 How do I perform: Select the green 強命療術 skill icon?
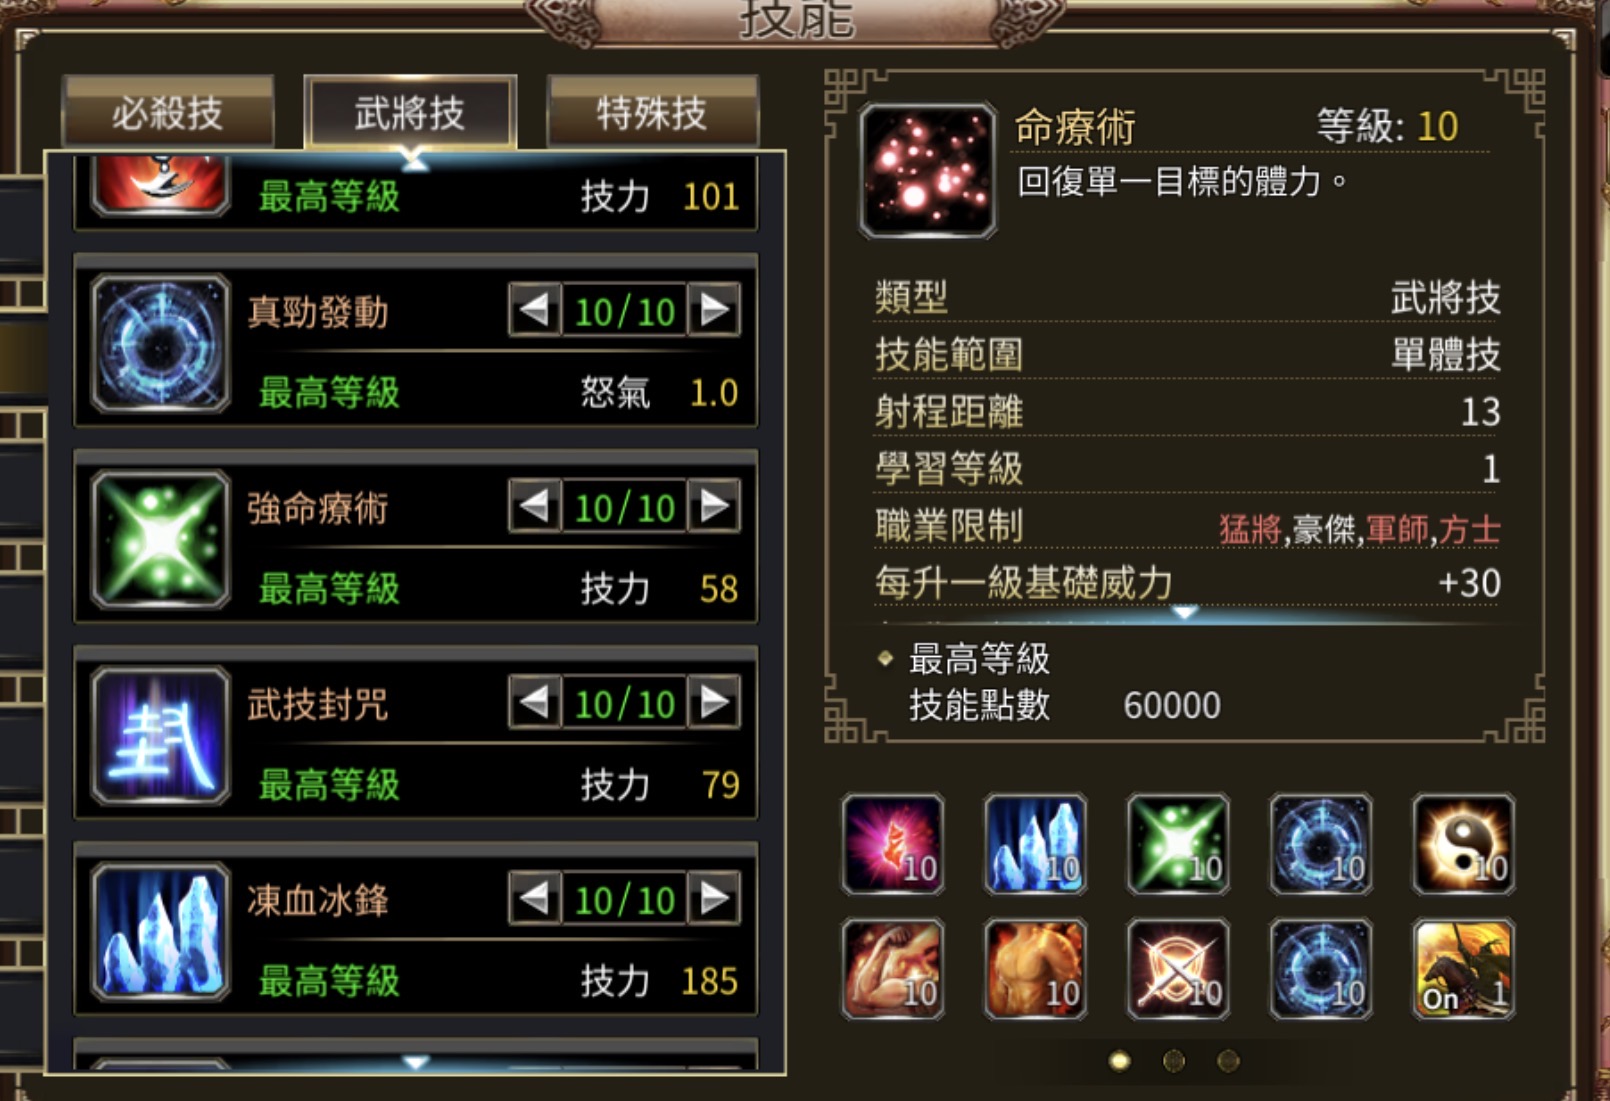[160, 540]
